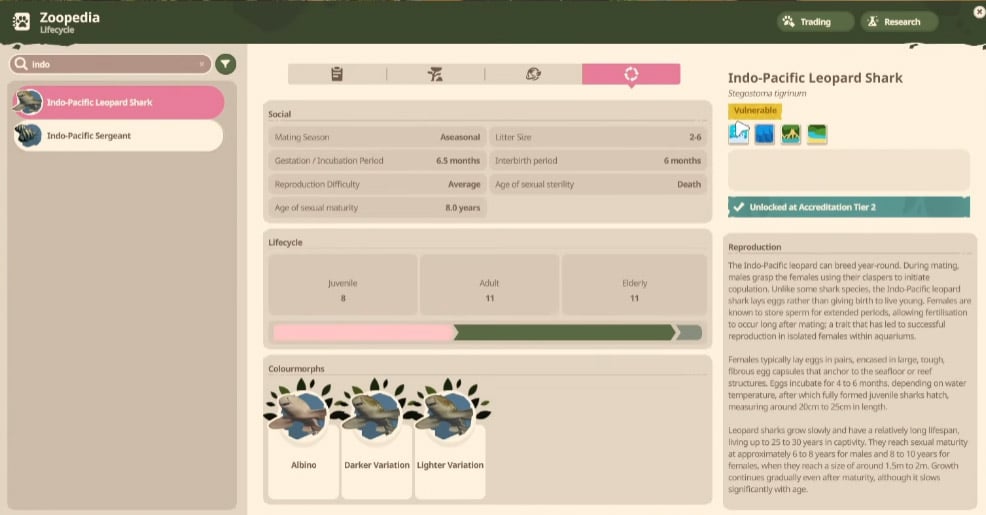Screen dimensions: 986x515
Task: Click the Interbirth period 6 months row
Action: click(597, 160)
